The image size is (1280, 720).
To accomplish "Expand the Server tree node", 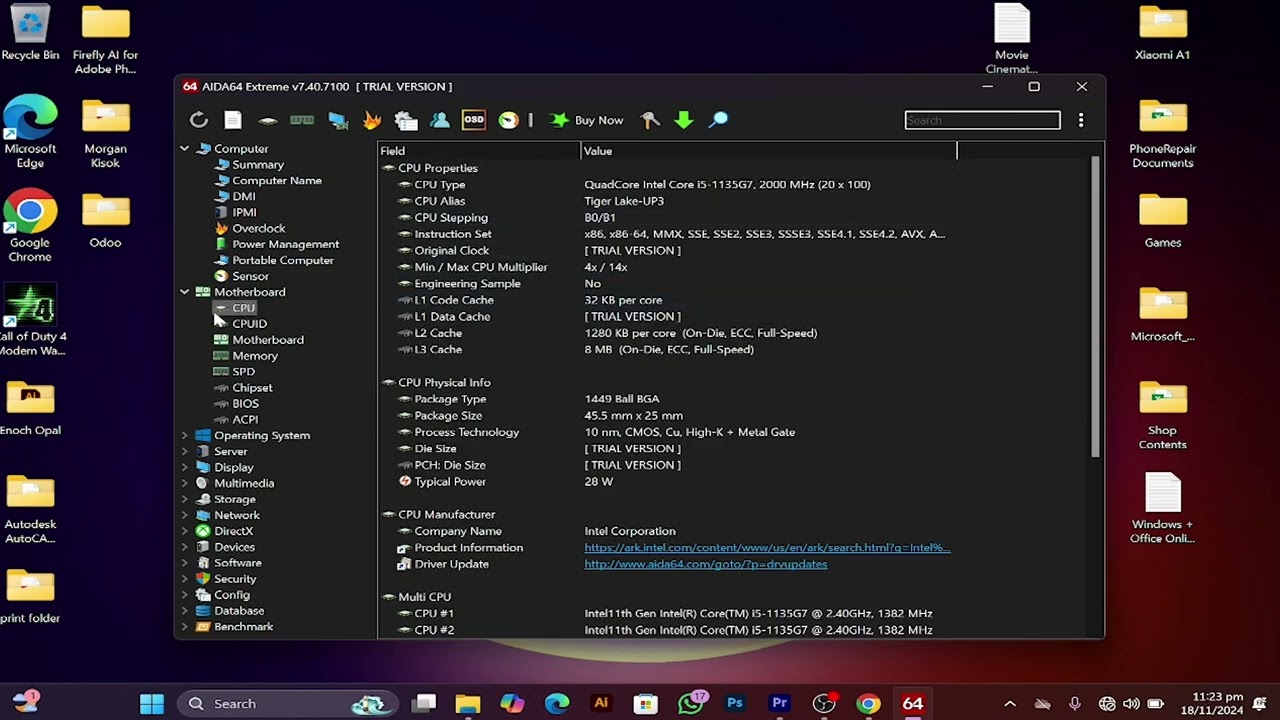I will (x=184, y=452).
